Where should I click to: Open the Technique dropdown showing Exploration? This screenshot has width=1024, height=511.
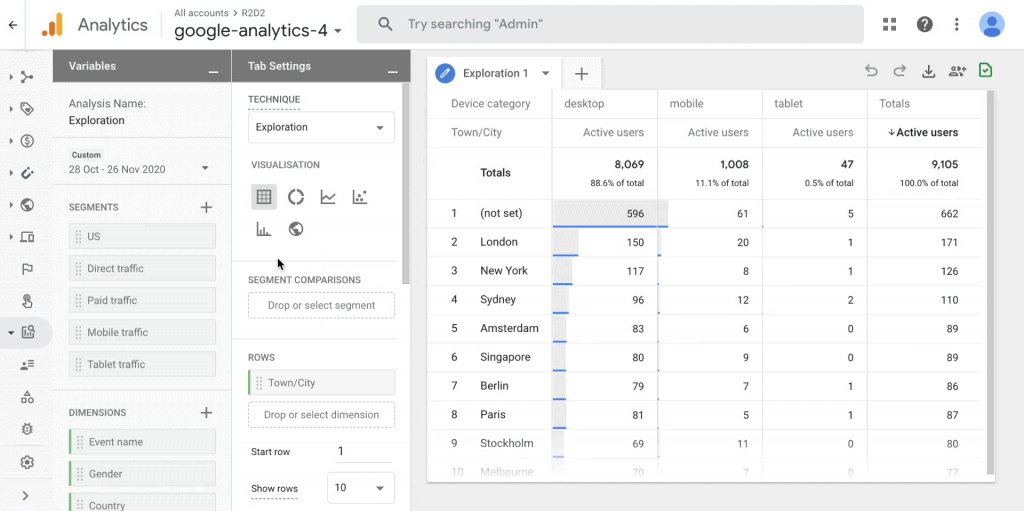(321, 127)
